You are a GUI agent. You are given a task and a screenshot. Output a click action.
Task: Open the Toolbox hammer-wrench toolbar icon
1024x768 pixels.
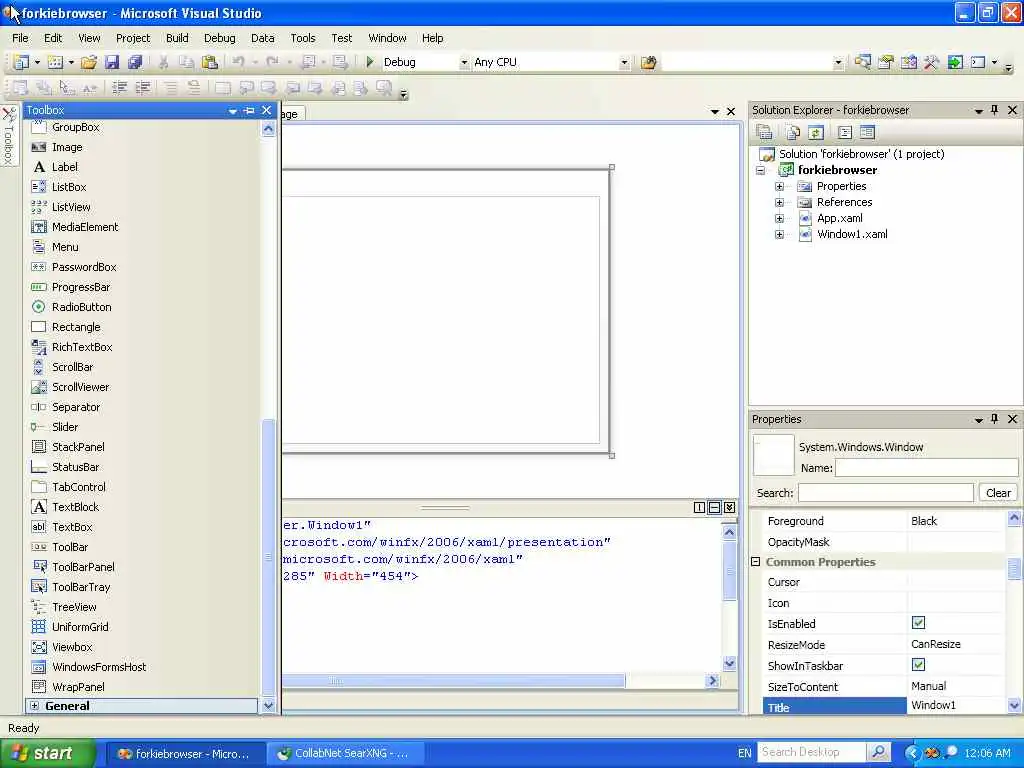coord(931,62)
